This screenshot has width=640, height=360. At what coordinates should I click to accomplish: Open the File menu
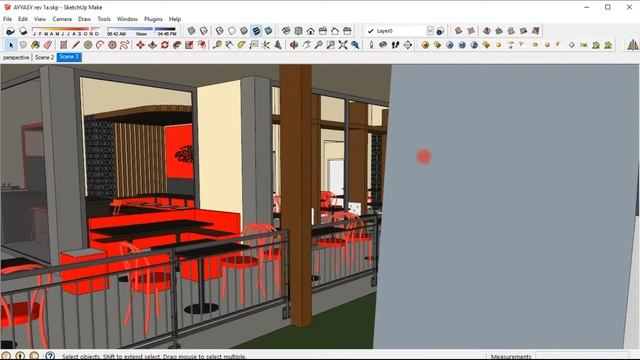(7, 19)
